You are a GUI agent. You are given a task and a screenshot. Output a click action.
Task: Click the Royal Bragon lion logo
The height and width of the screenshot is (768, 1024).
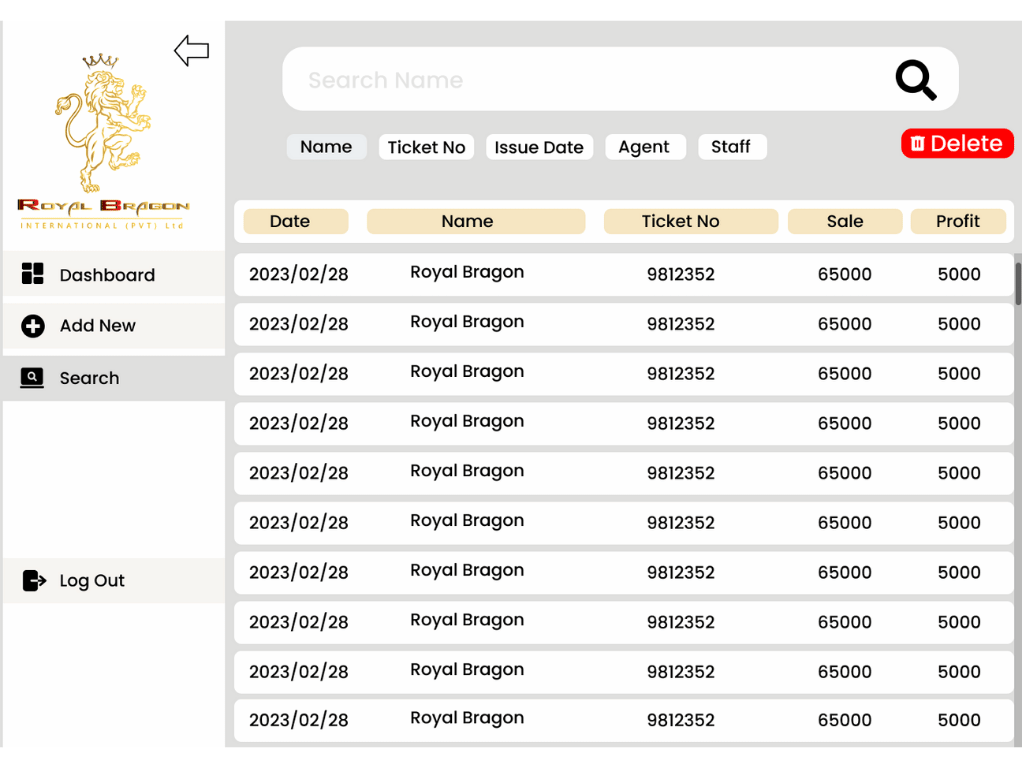[x=103, y=141]
